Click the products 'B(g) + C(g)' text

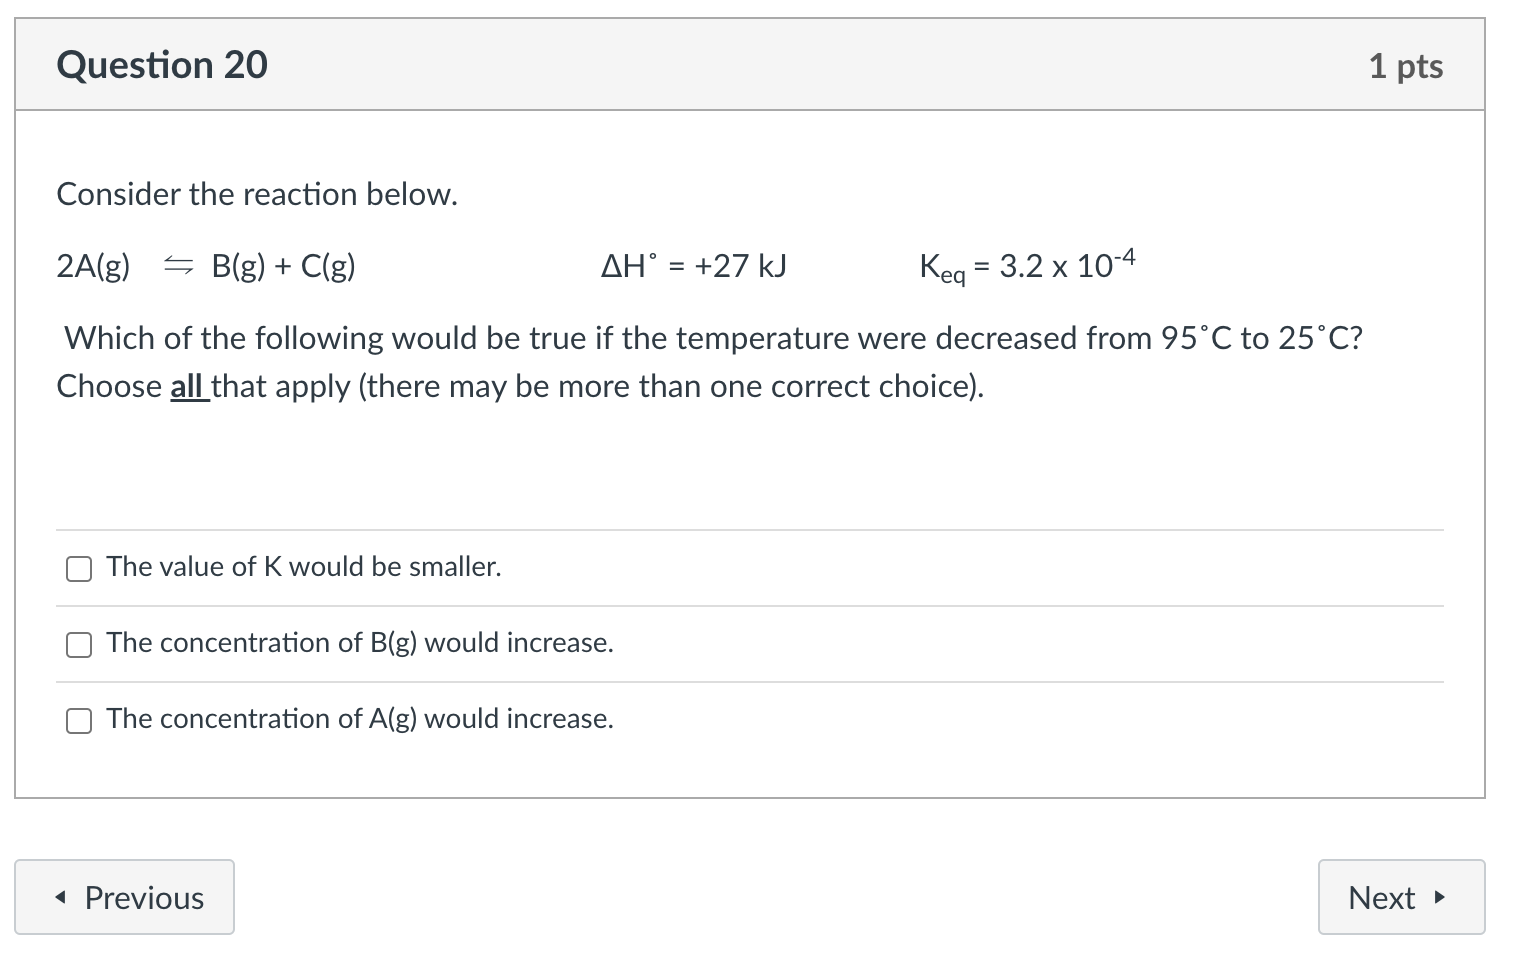click(x=283, y=266)
